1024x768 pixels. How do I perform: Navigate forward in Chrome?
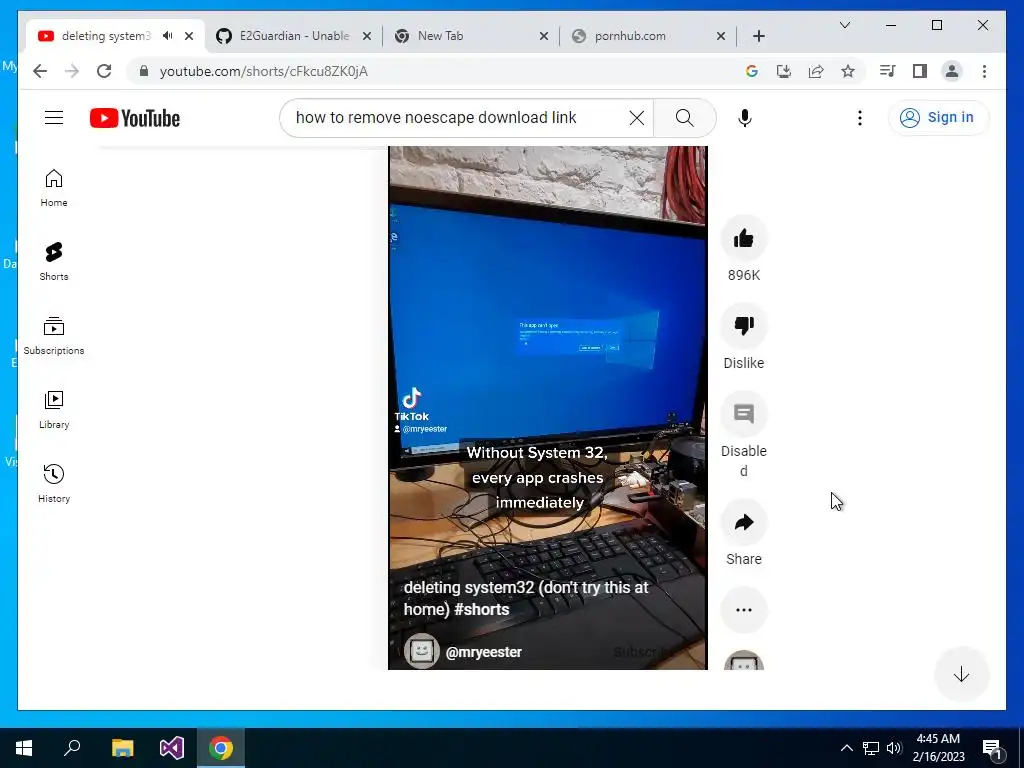(x=72, y=71)
